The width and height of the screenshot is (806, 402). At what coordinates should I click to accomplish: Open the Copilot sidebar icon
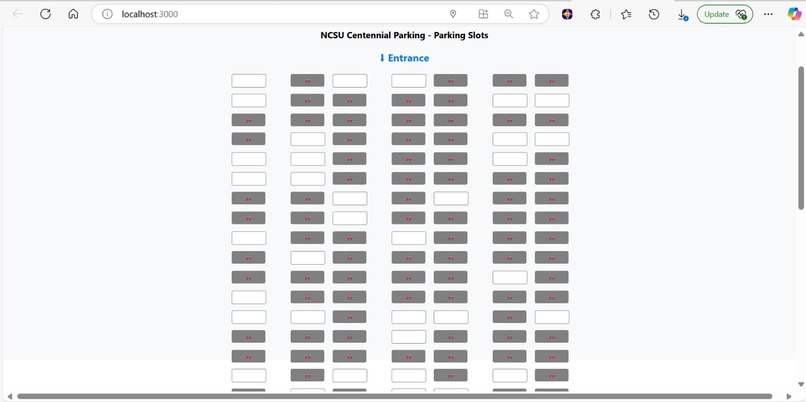[794, 14]
